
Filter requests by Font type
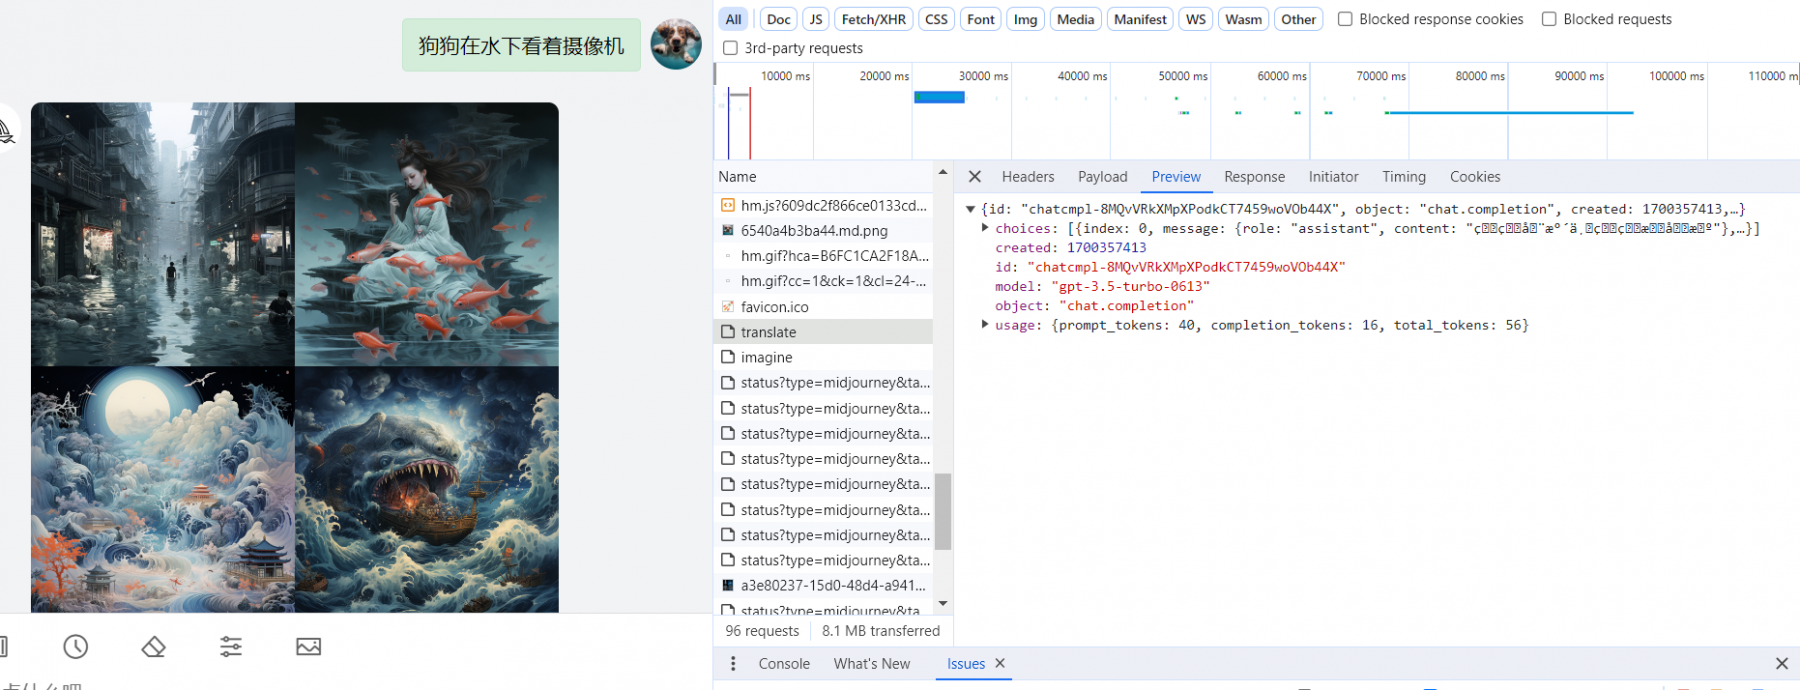point(981,19)
